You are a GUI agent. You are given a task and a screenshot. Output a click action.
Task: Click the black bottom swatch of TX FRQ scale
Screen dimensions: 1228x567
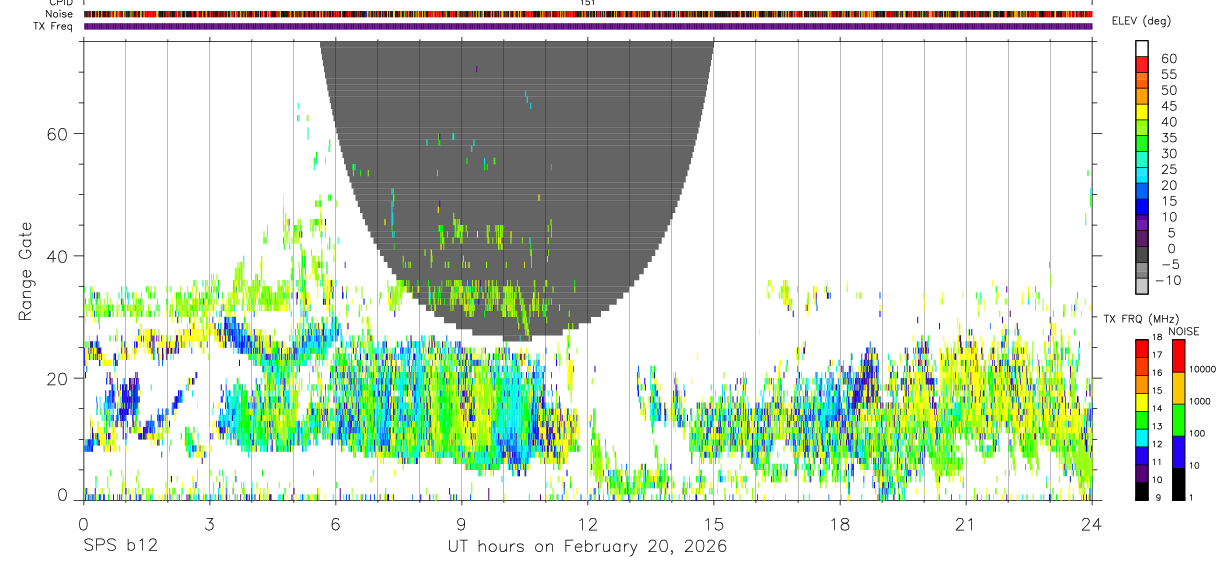pos(1142,491)
